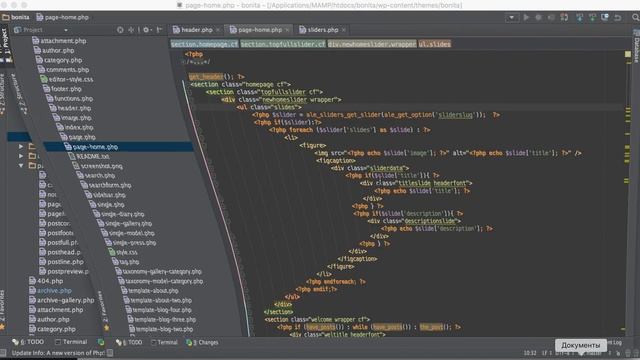This screenshot has width=640, height=360.
Task: Click the VCS update project icon
Action: [x=580, y=18]
